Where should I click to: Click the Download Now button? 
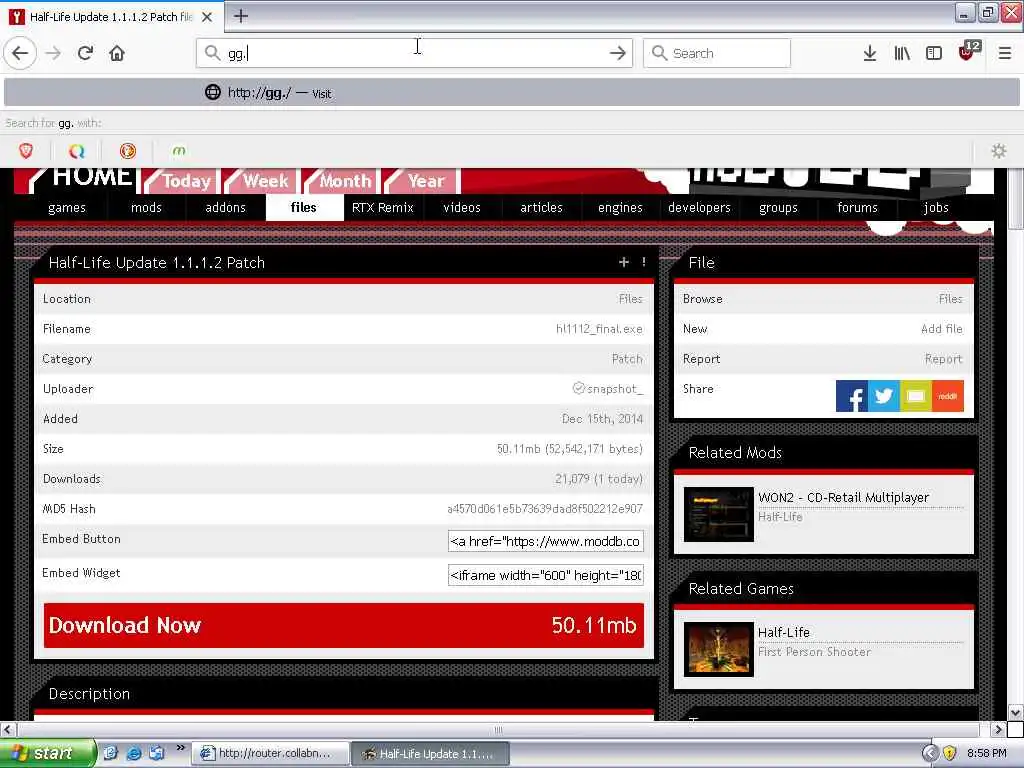click(344, 626)
